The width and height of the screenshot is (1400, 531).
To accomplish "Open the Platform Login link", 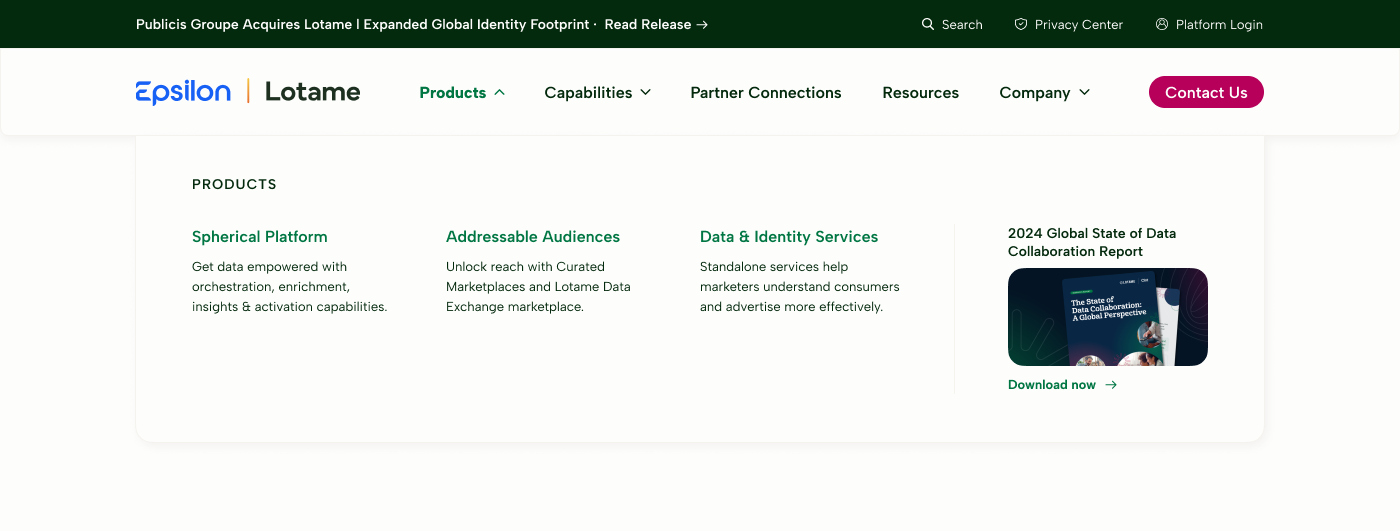I will [1219, 24].
